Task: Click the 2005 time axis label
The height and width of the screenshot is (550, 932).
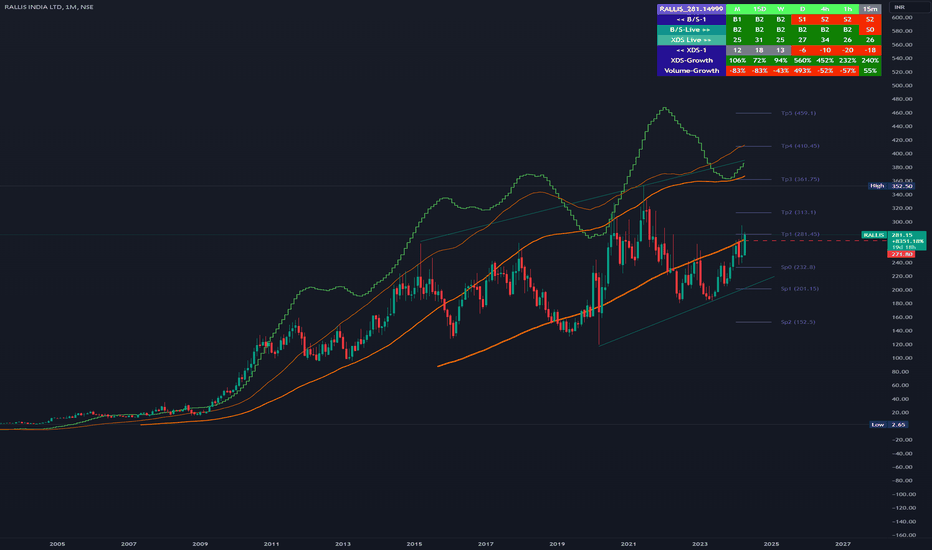Action: 57,544
